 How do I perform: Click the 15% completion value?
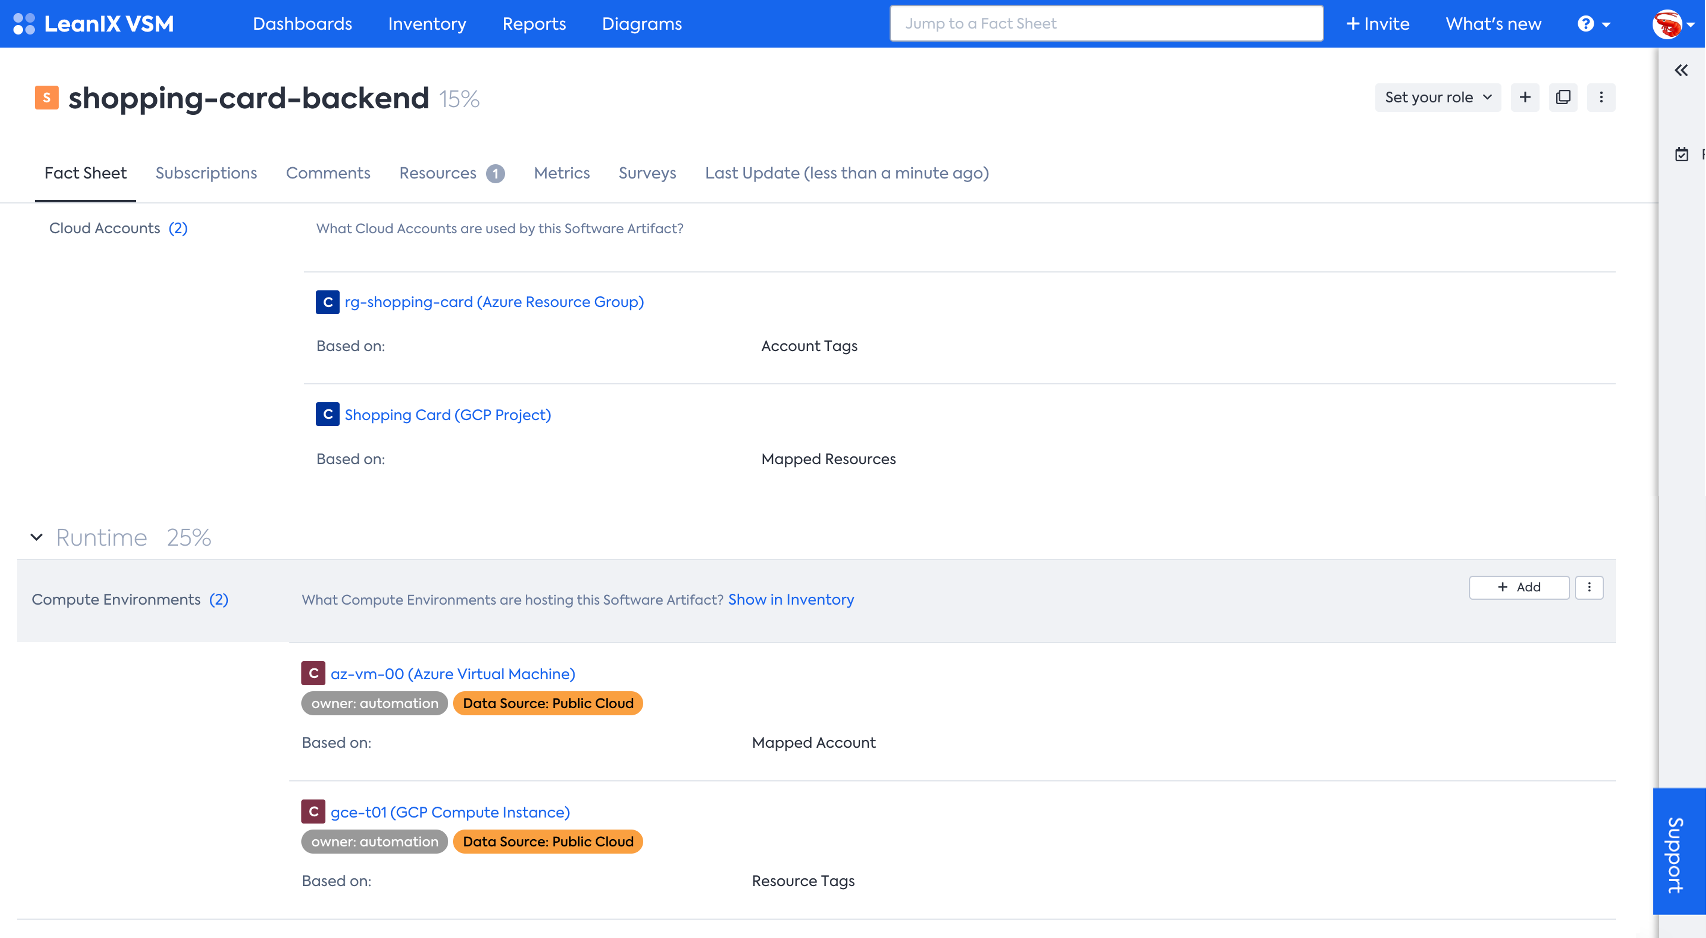460,99
